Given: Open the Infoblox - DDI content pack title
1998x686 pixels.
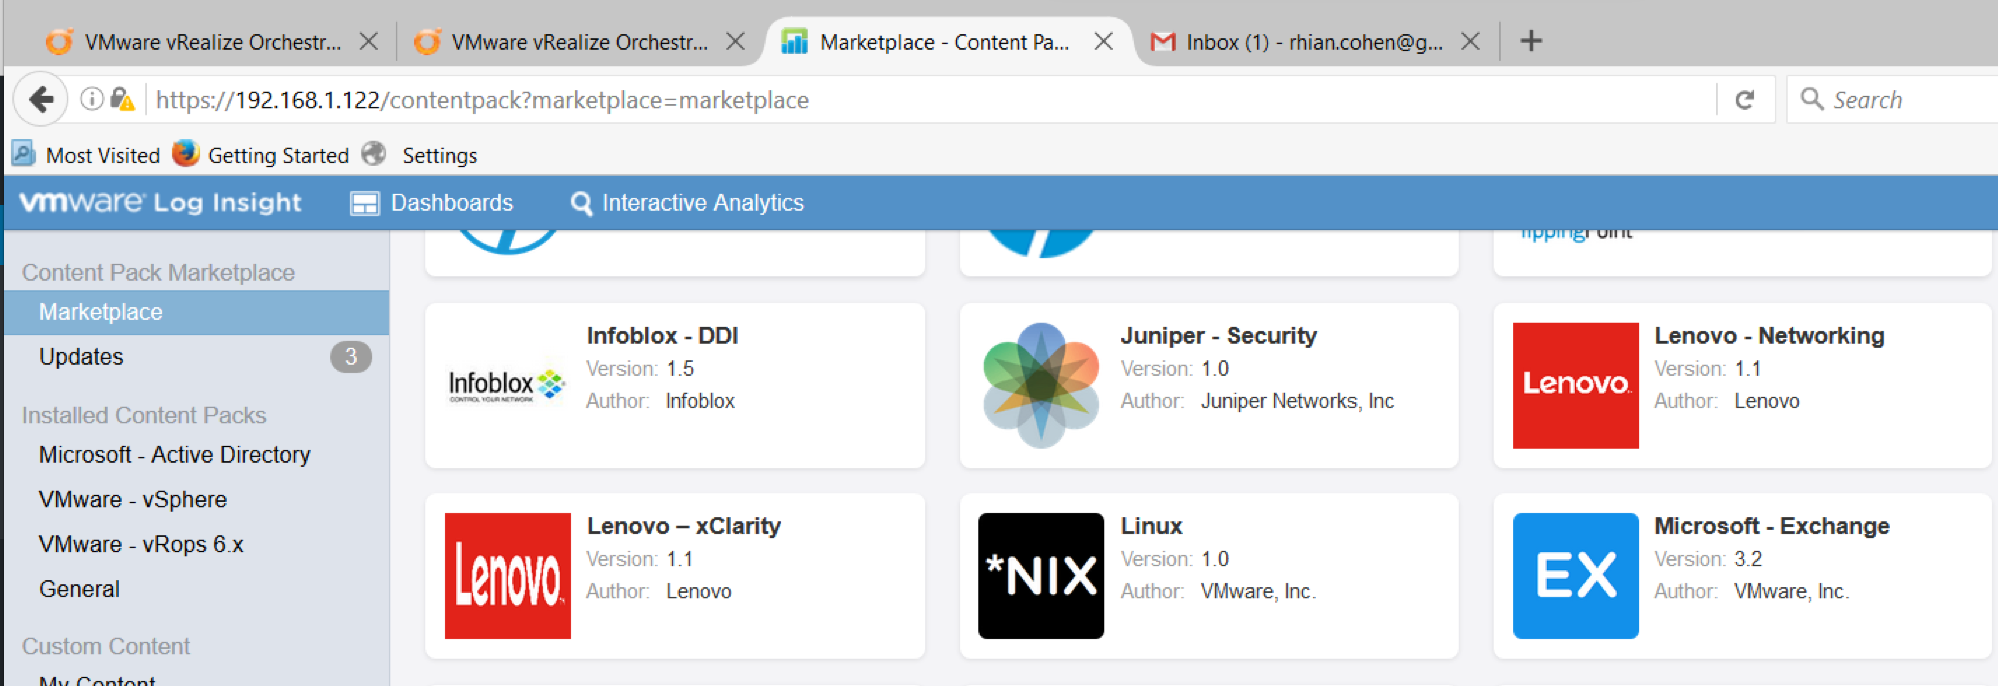Looking at the screenshot, I should 662,336.
